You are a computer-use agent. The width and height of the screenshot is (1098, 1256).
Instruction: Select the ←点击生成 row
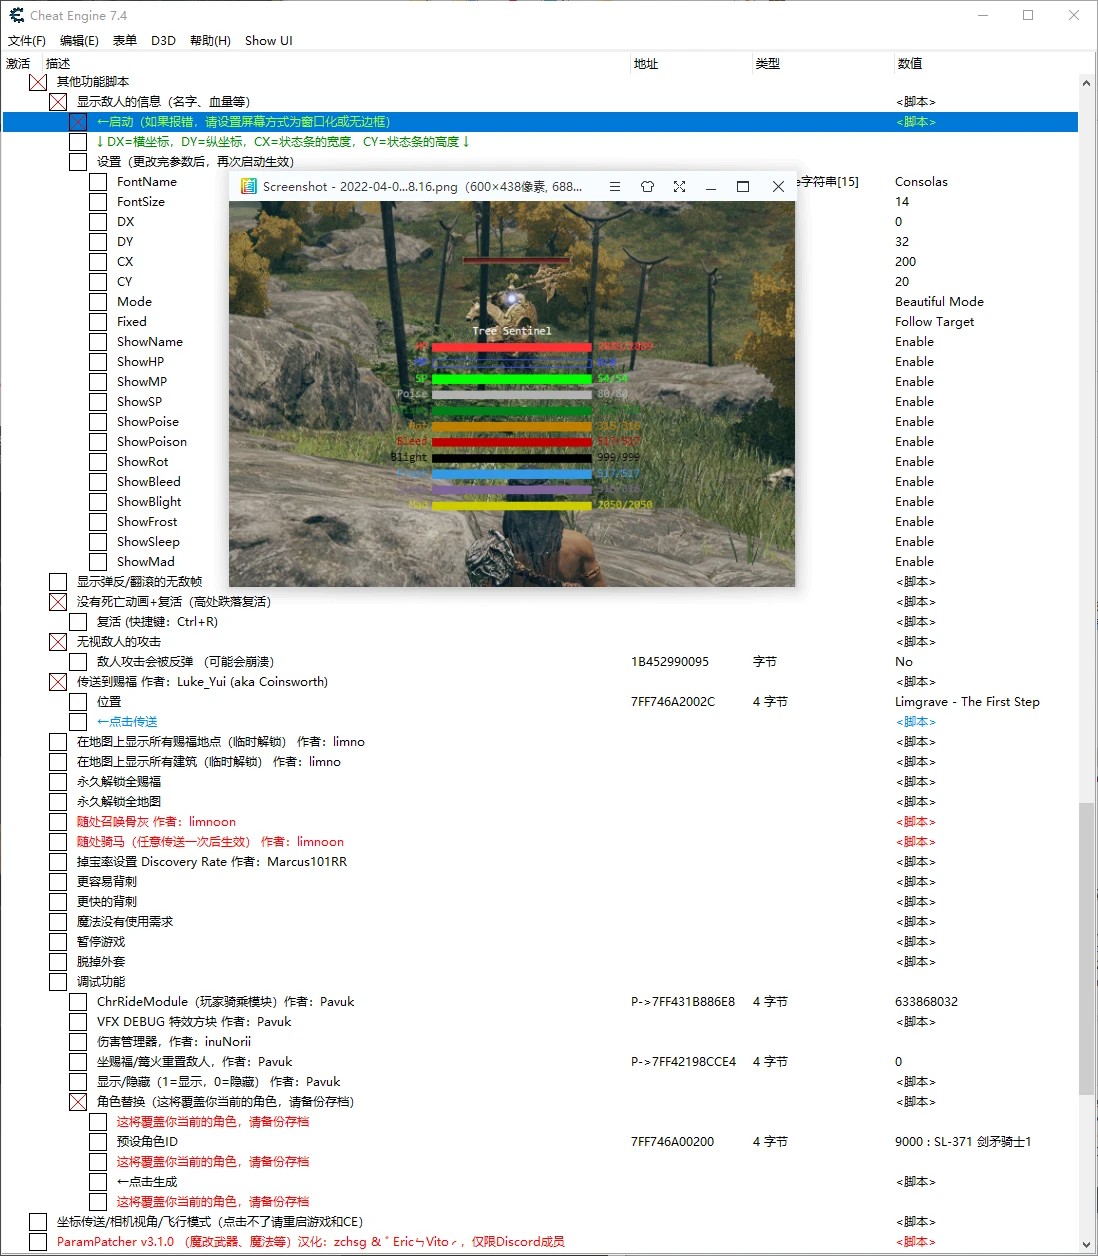(x=147, y=1182)
